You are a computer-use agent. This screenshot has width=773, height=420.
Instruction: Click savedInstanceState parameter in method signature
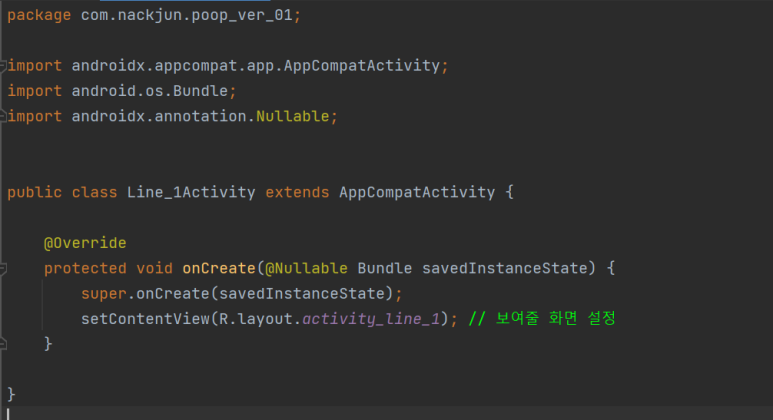click(505, 268)
